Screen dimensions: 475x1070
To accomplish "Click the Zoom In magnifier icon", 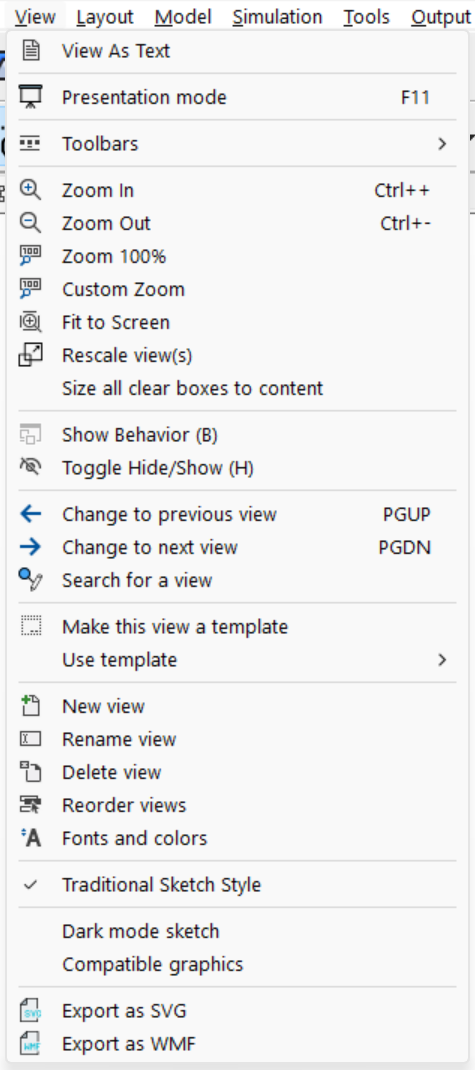I will coord(31,190).
